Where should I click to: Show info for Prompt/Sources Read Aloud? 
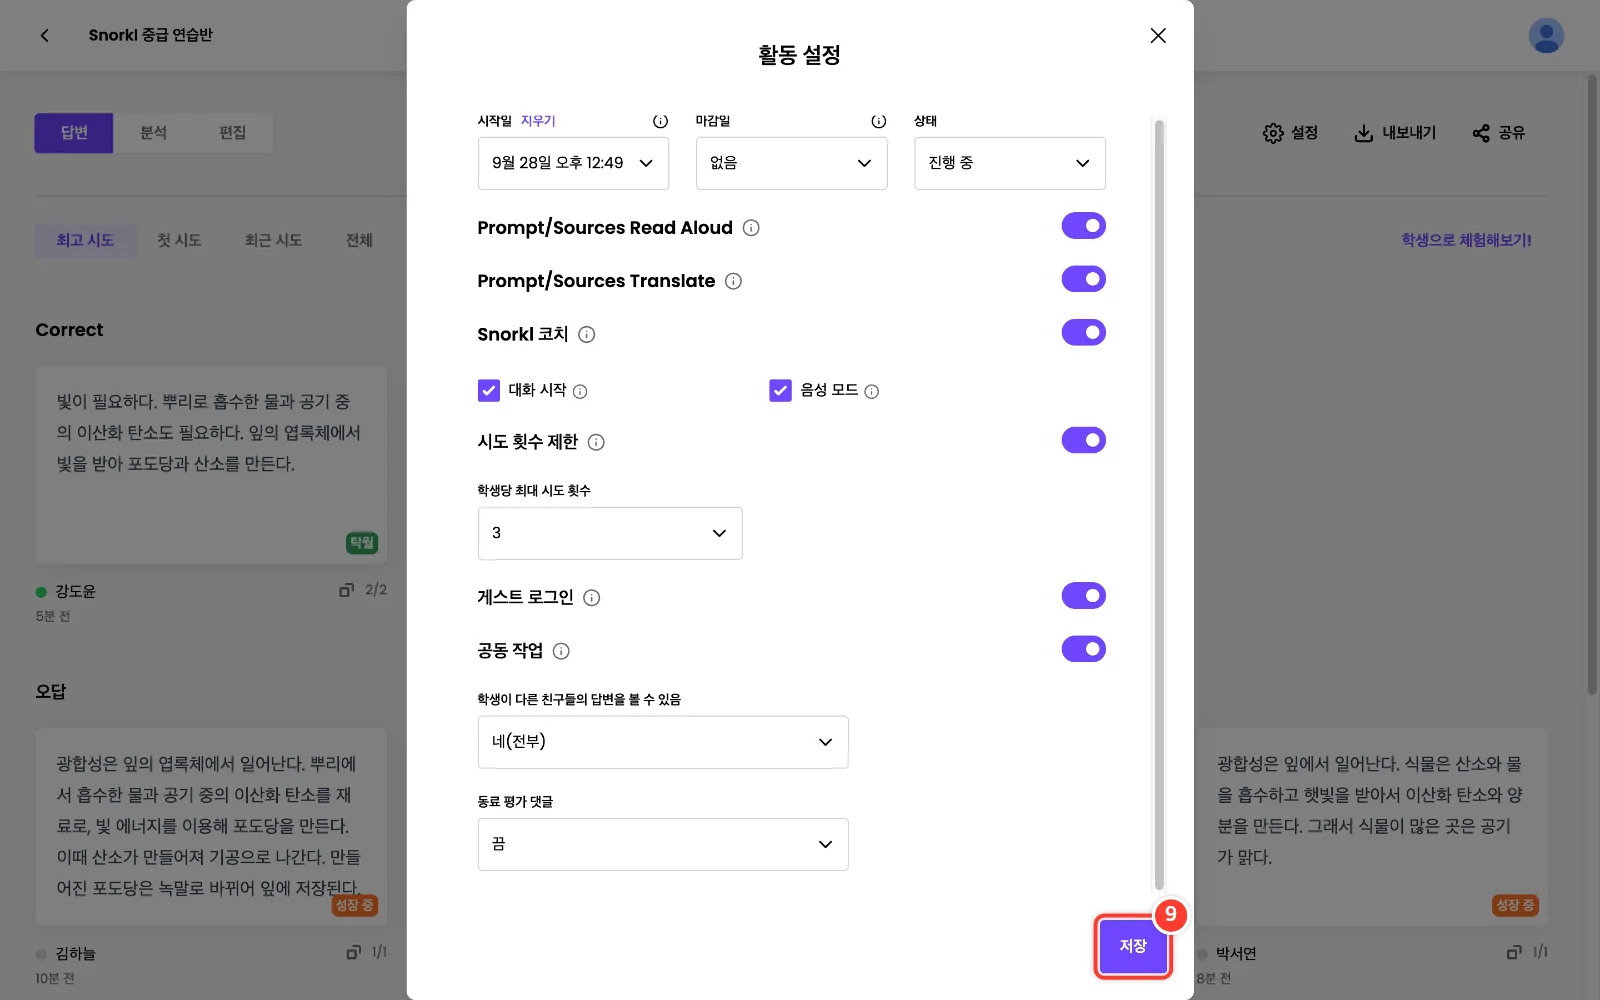(x=751, y=228)
